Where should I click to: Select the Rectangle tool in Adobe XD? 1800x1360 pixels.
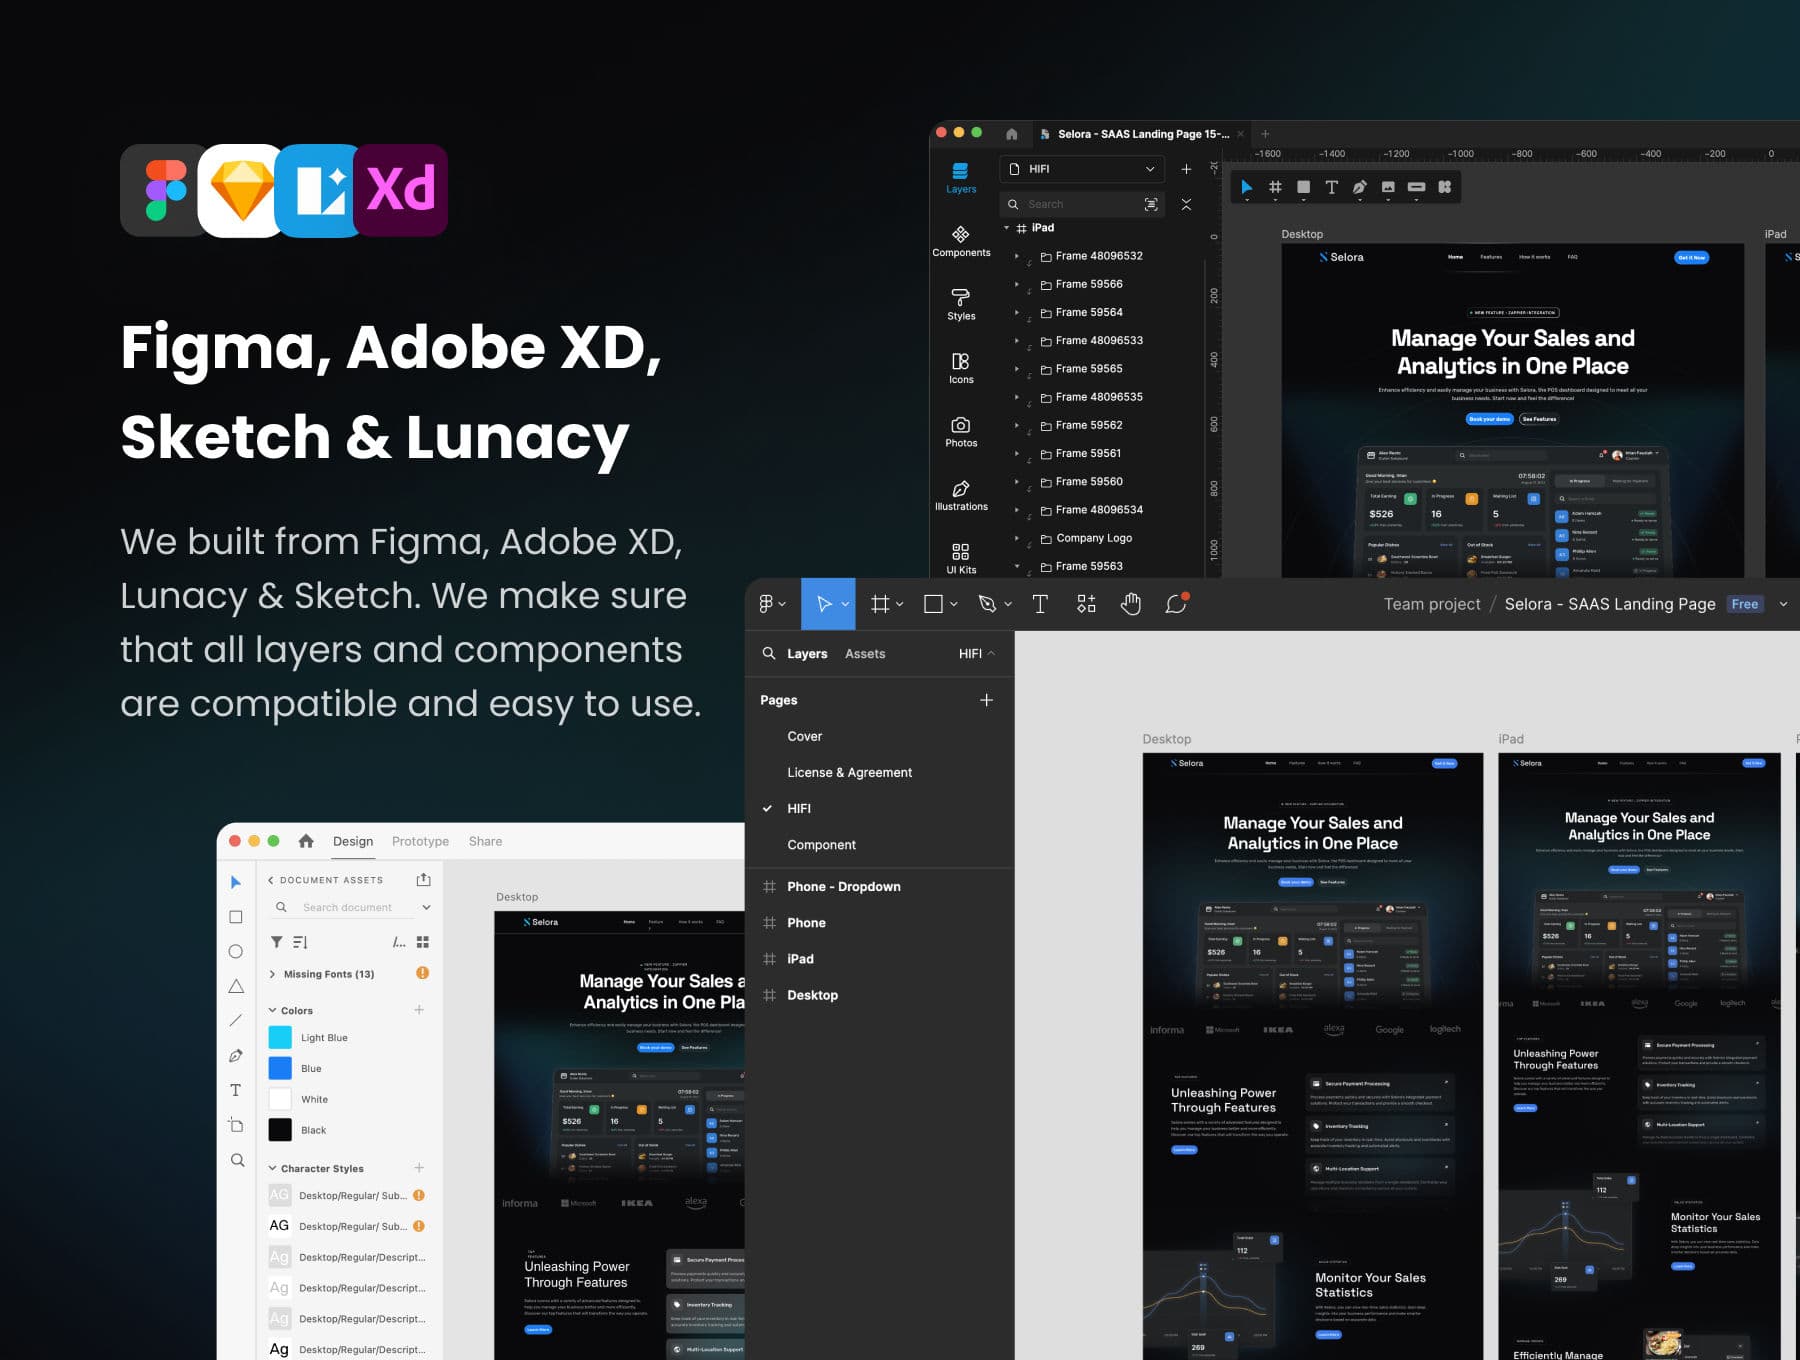tap(236, 917)
